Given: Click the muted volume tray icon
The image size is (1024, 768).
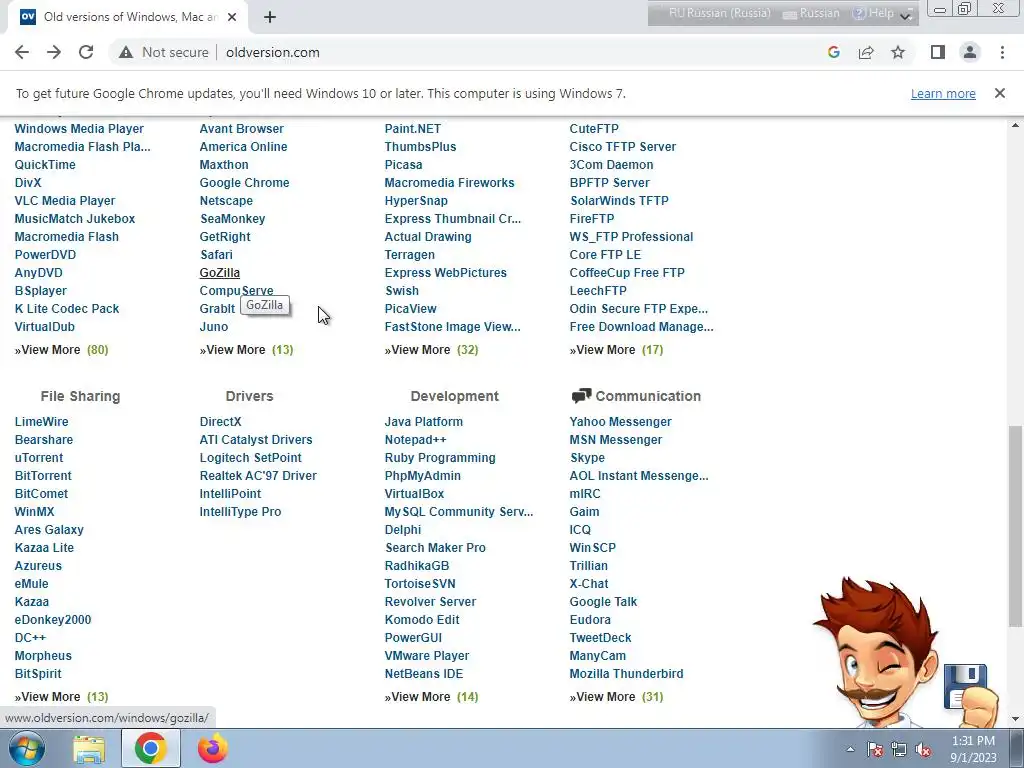Looking at the screenshot, I should tap(923, 749).
